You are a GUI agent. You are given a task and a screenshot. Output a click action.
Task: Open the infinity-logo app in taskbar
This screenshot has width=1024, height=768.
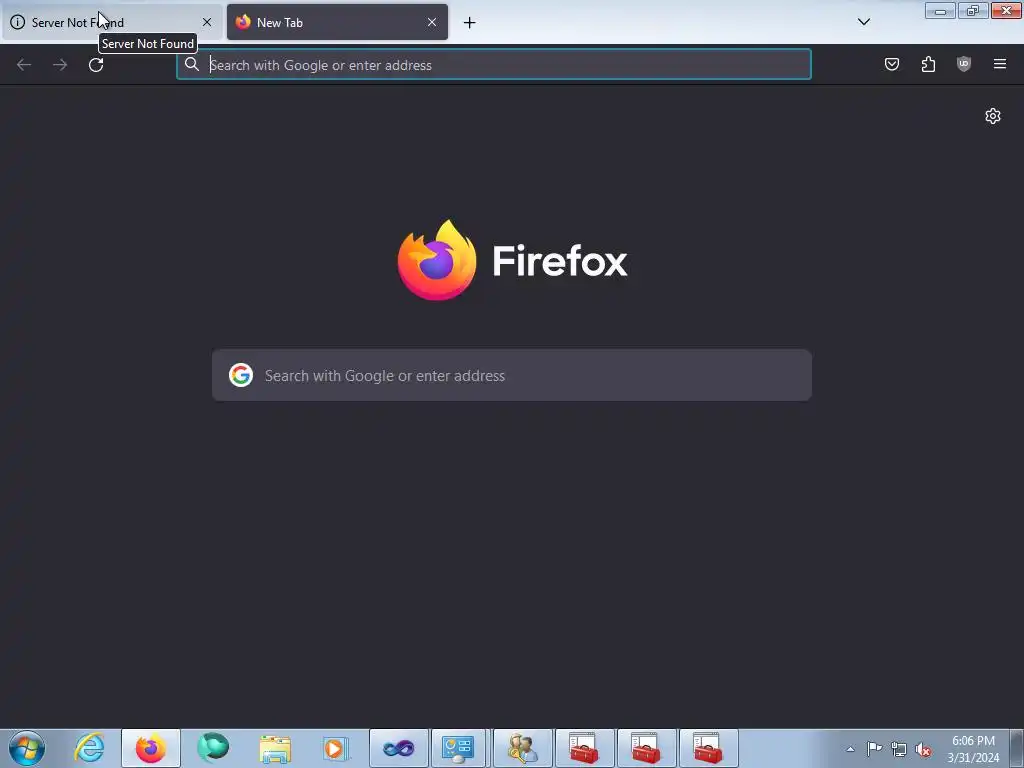click(x=399, y=748)
